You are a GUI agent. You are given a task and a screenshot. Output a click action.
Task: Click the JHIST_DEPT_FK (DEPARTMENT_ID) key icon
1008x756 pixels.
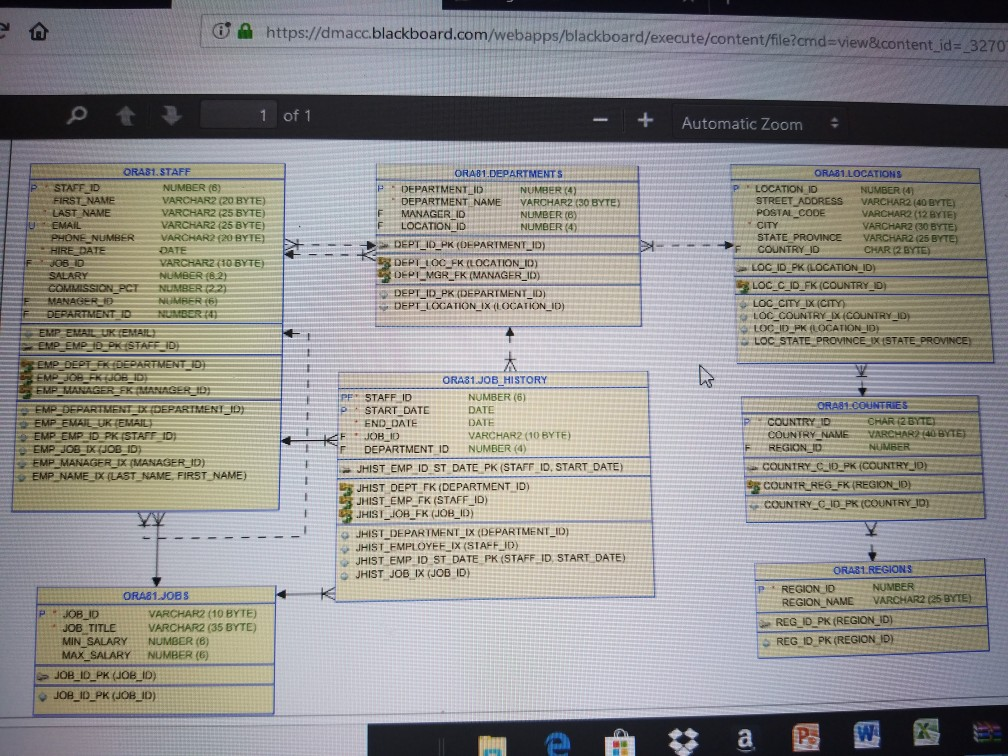point(346,488)
